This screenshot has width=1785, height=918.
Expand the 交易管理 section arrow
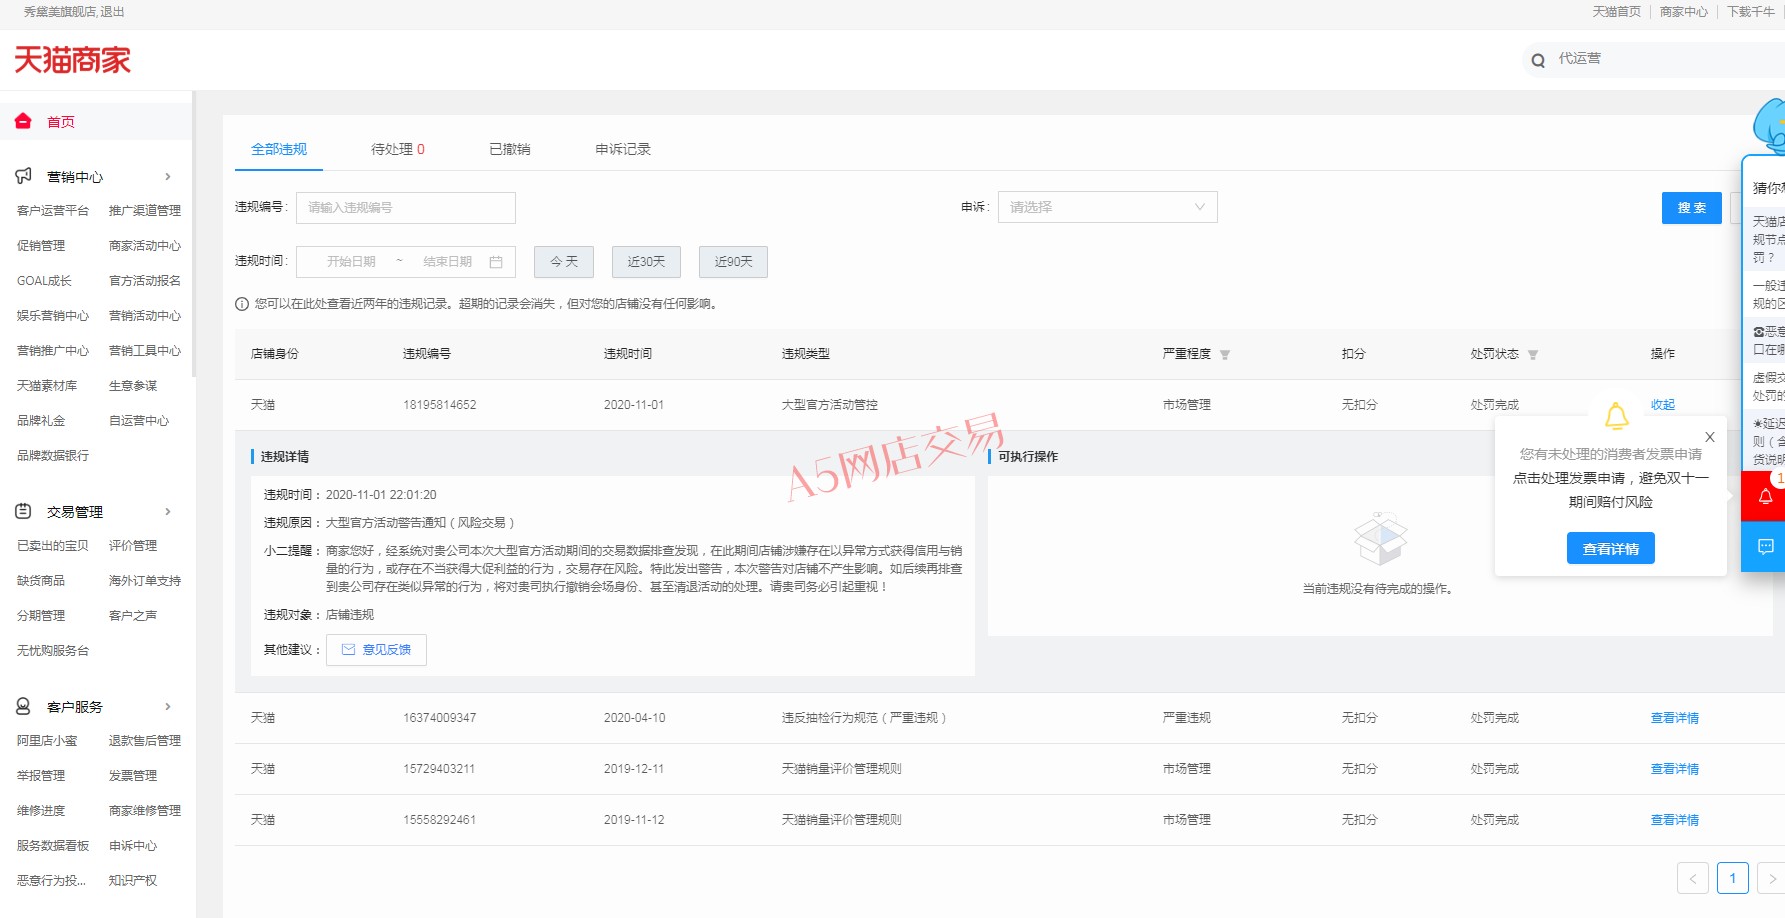167,512
